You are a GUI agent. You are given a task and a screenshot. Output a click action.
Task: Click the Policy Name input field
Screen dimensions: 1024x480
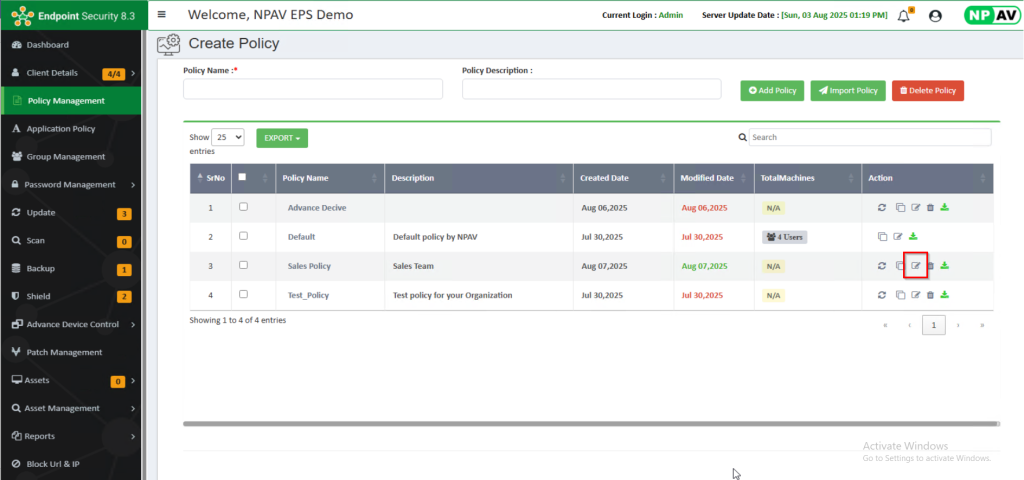[312, 90]
